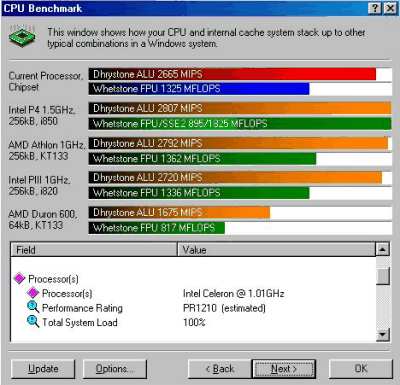Screen dimensions: 400x385
Task: Click the magnifier icon next to Performance Rating
Action: [33, 307]
